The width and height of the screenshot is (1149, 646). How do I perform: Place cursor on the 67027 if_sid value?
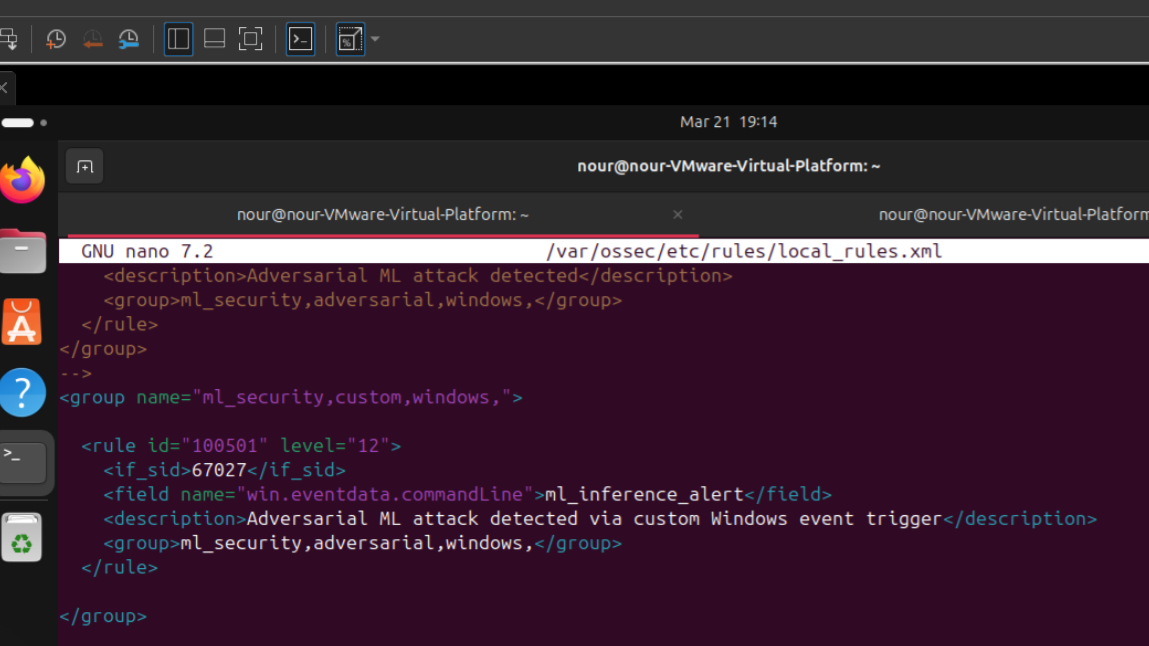[x=219, y=470]
